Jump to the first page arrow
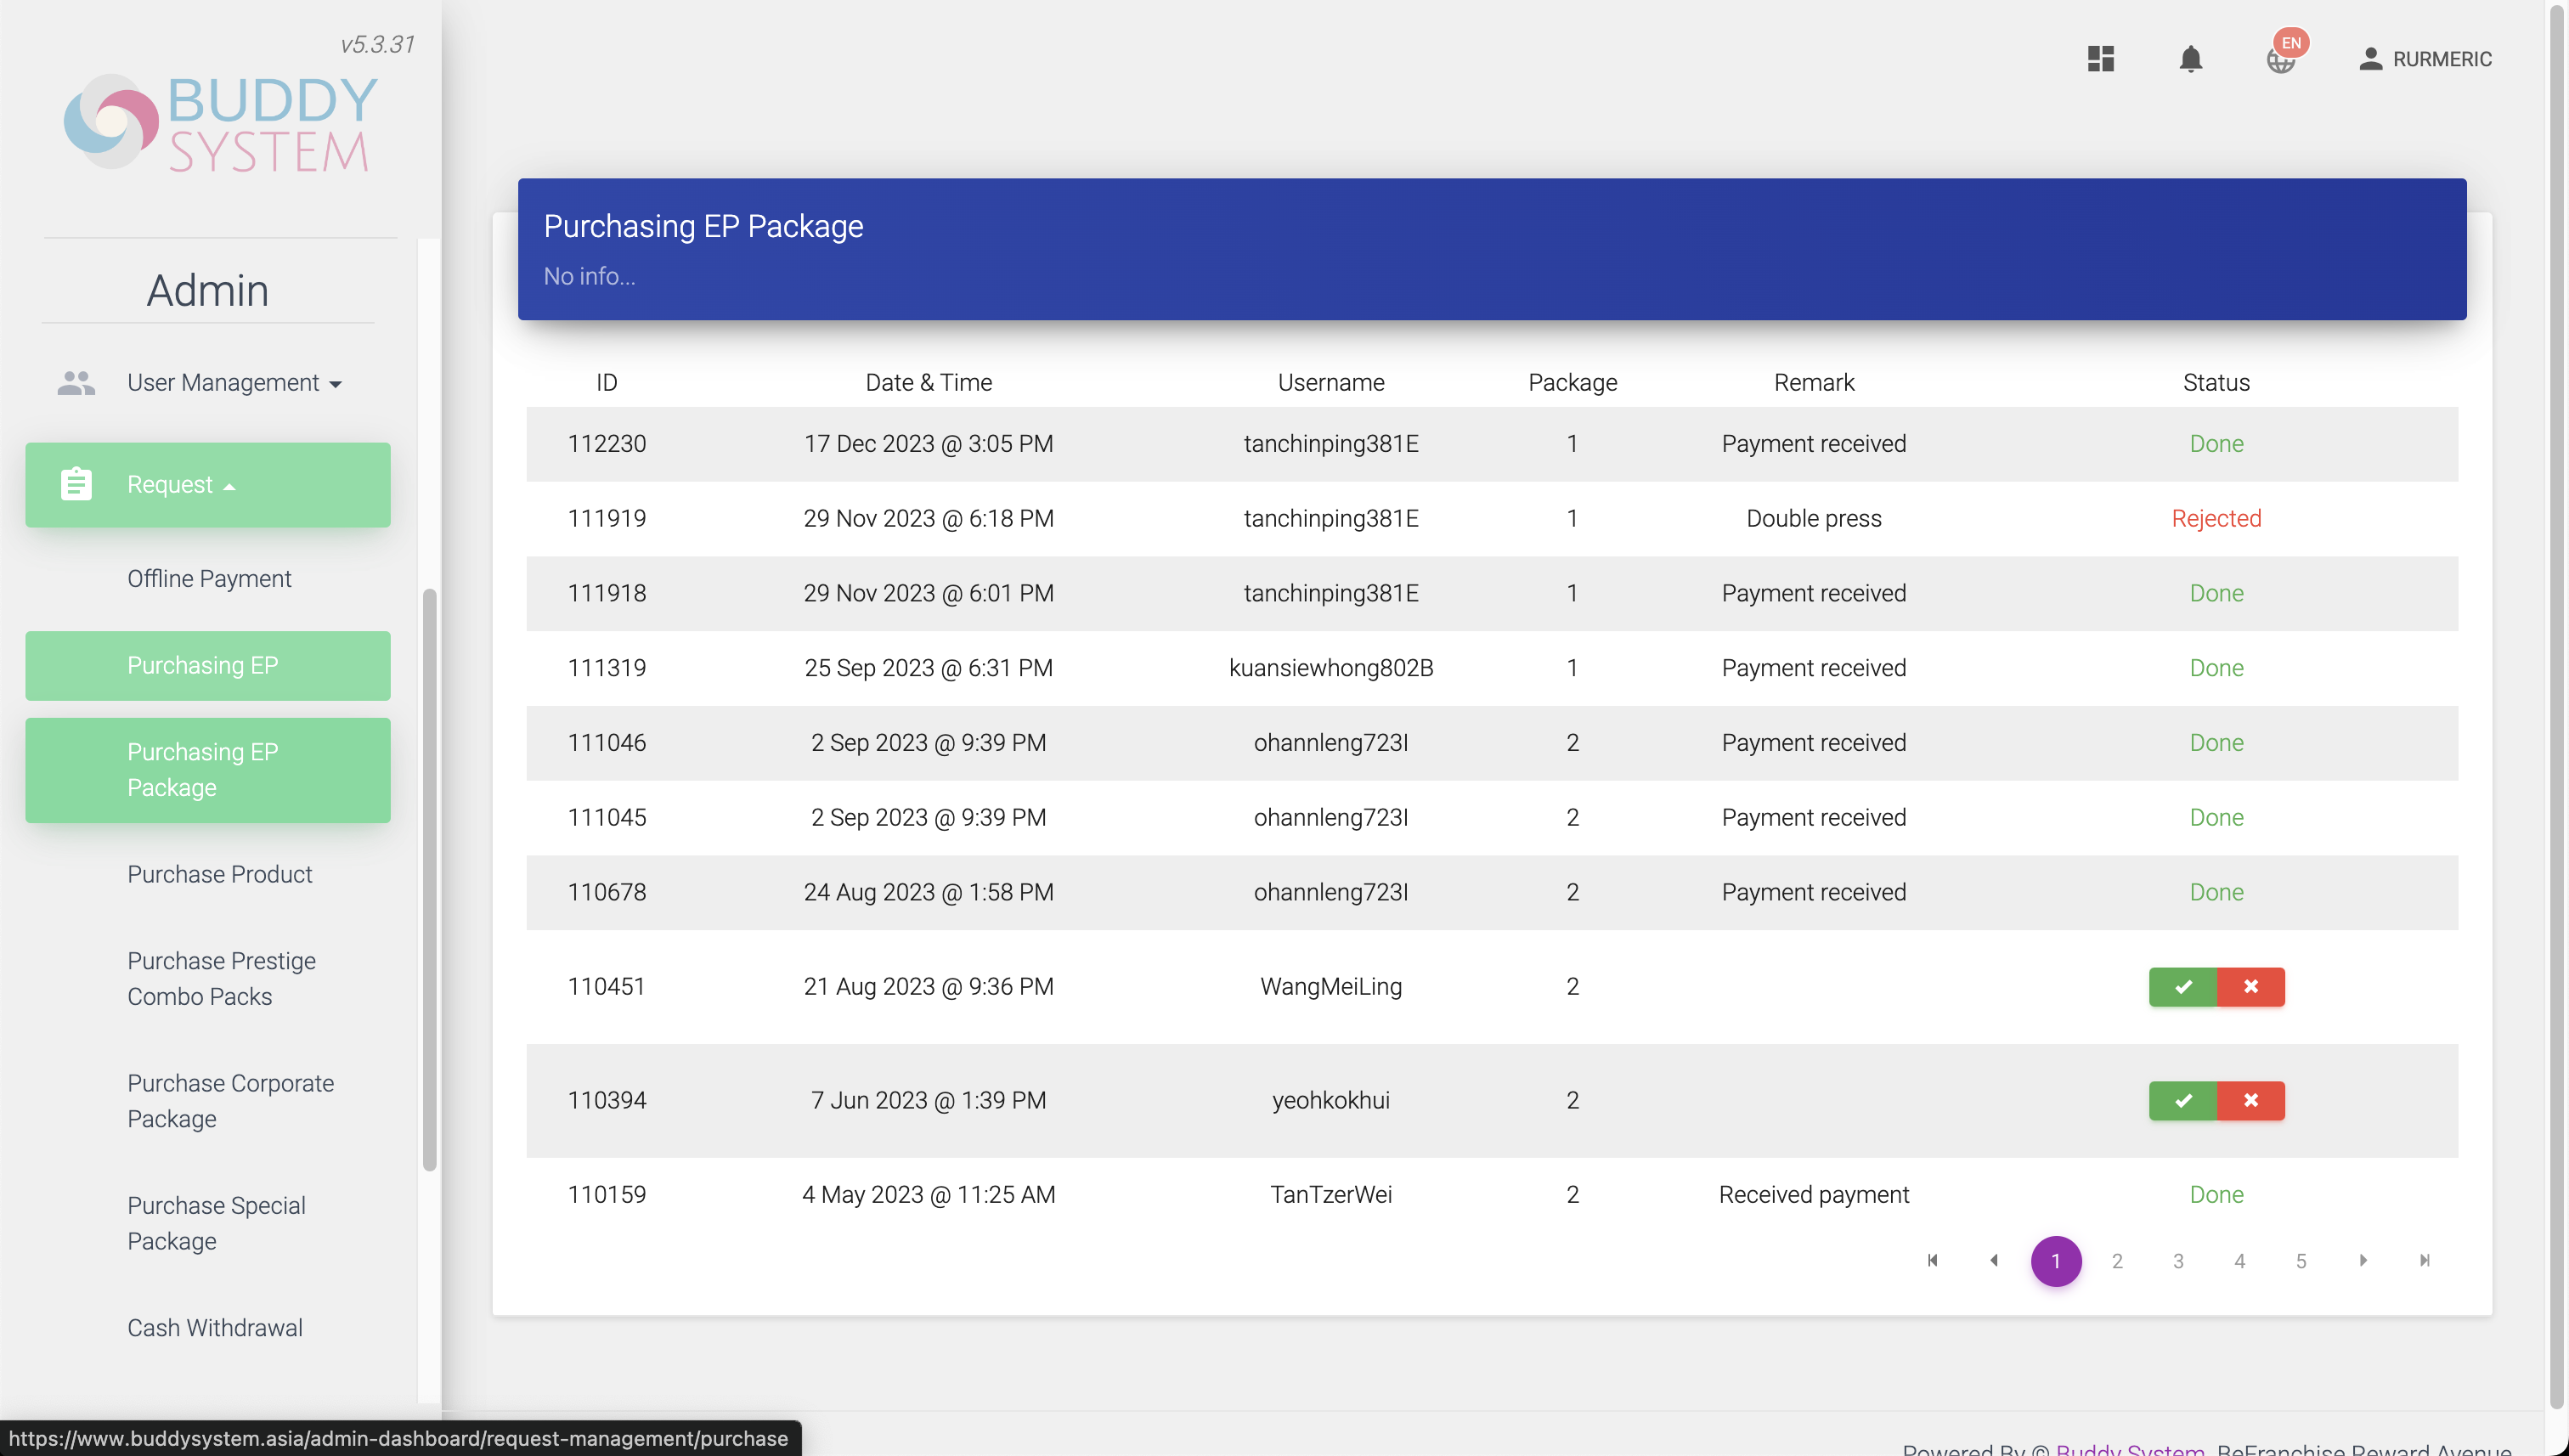The image size is (2569, 1456). click(1932, 1261)
